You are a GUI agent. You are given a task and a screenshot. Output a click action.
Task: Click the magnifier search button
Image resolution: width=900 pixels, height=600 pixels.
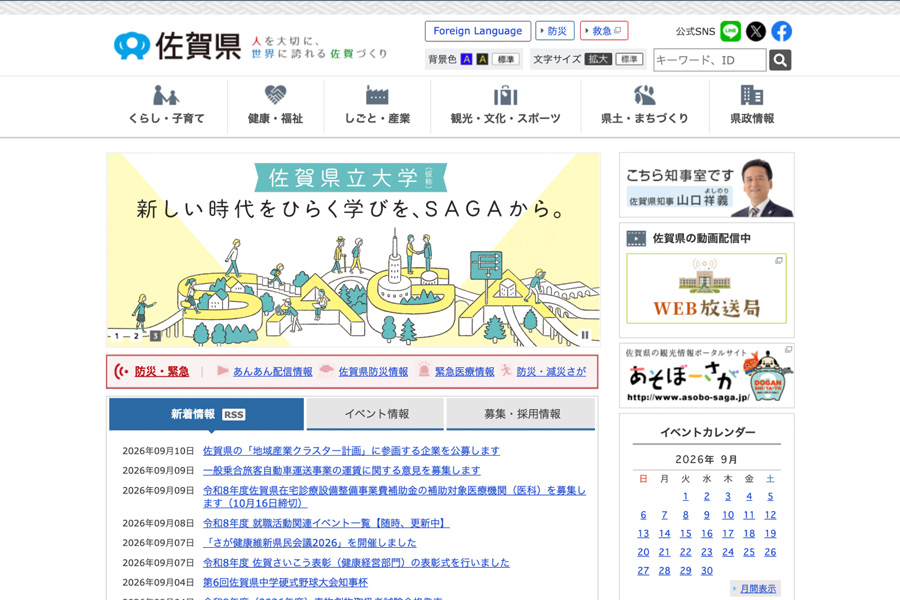[x=780, y=60]
